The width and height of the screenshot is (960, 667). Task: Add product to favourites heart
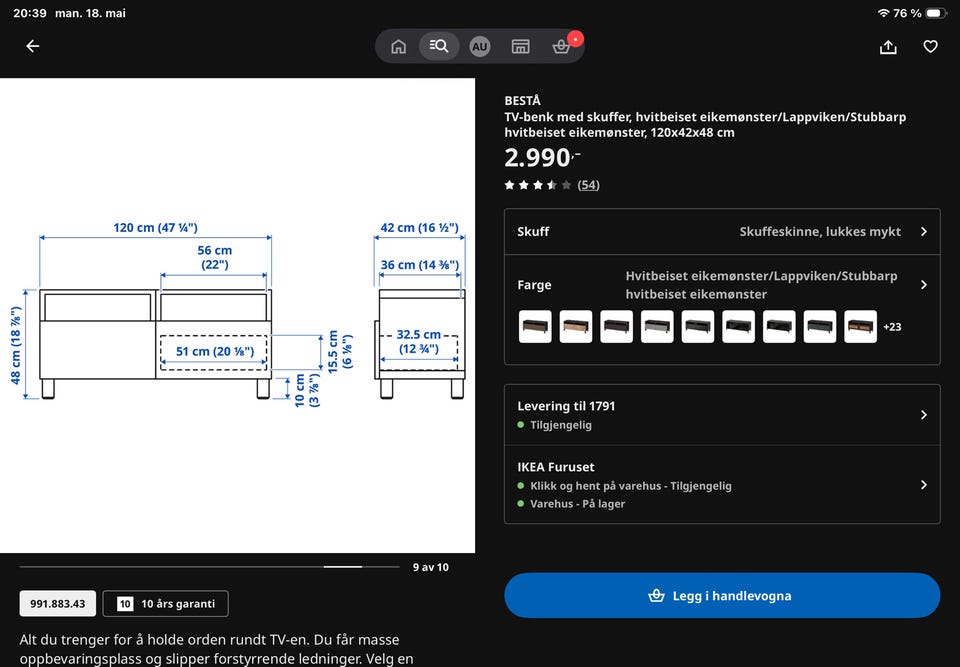pyautogui.click(x=930, y=47)
